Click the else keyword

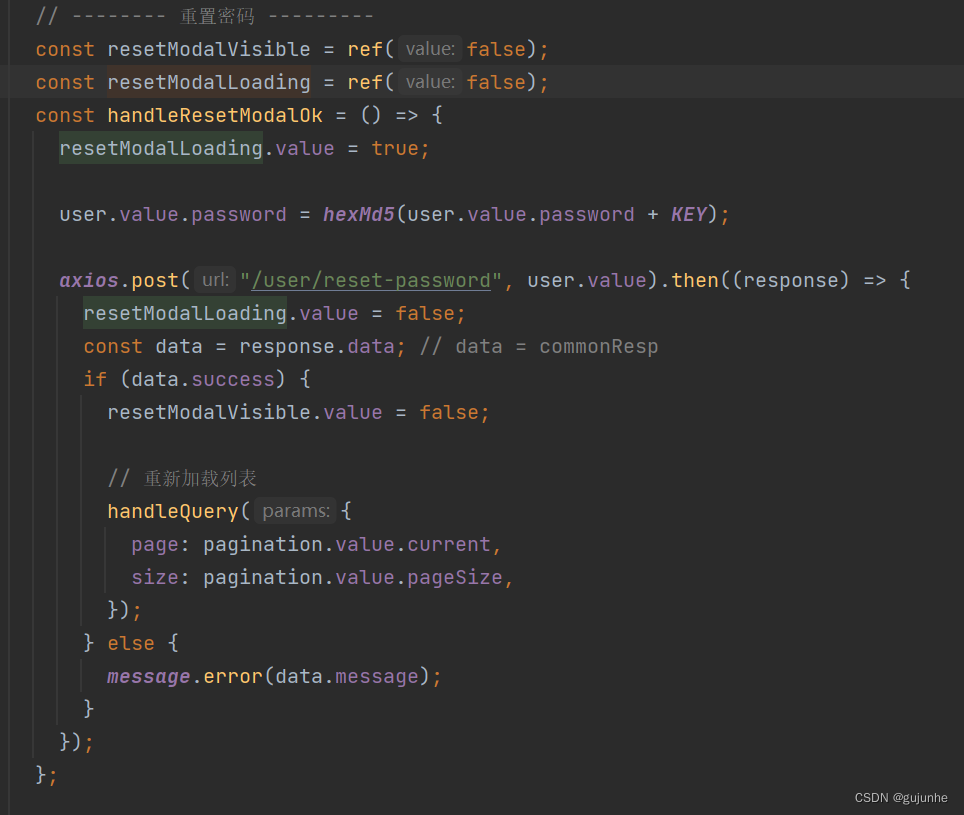131,643
